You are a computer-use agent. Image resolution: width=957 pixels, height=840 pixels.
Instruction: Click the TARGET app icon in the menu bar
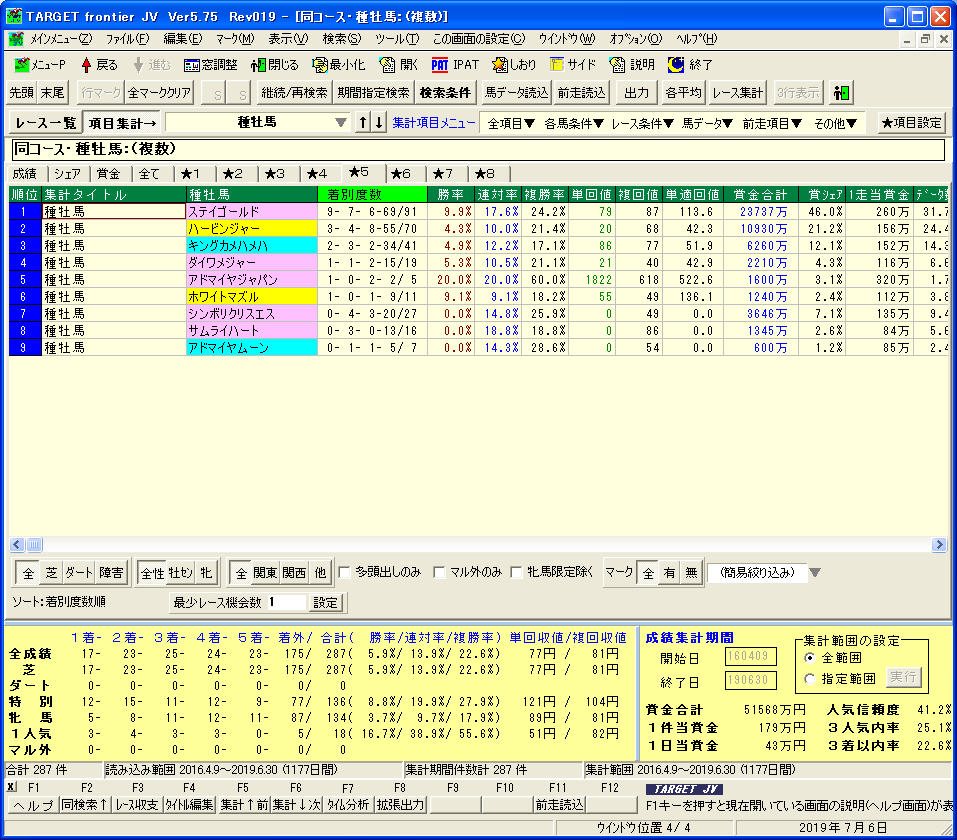click(x=16, y=39)
